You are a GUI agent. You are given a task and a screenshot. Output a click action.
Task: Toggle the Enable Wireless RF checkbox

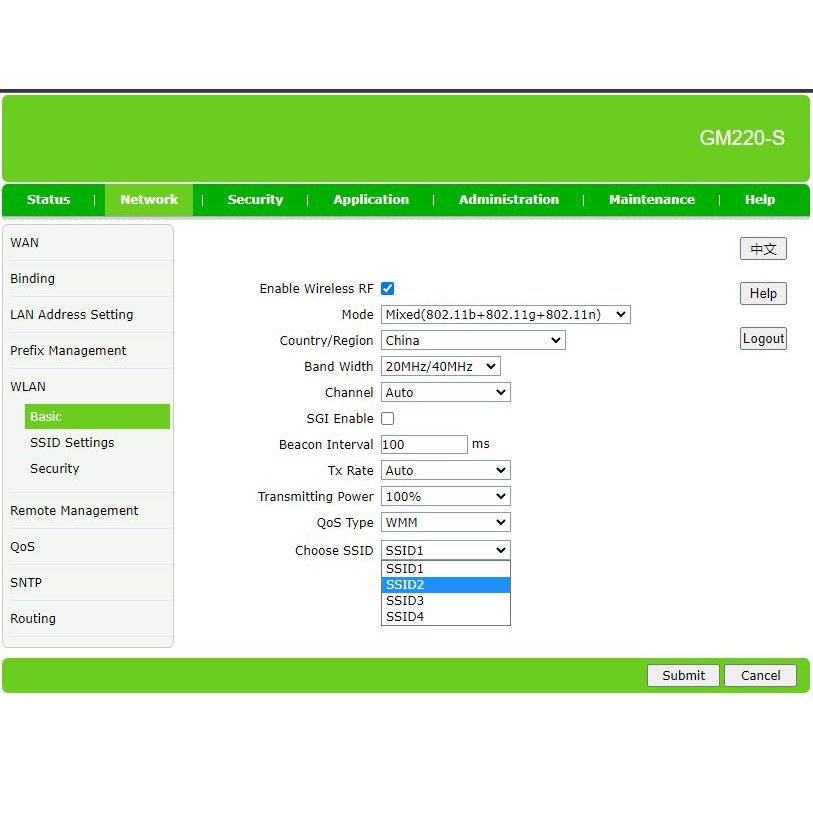388,288
